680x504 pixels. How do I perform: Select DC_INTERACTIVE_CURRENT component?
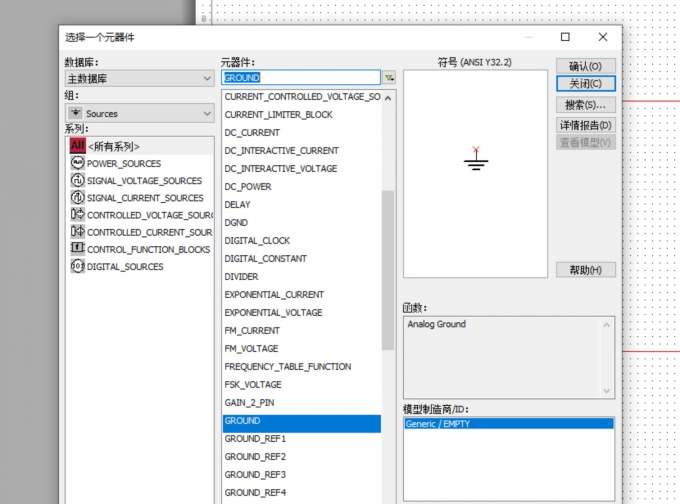pyautogui.click(x=302, y=151)
